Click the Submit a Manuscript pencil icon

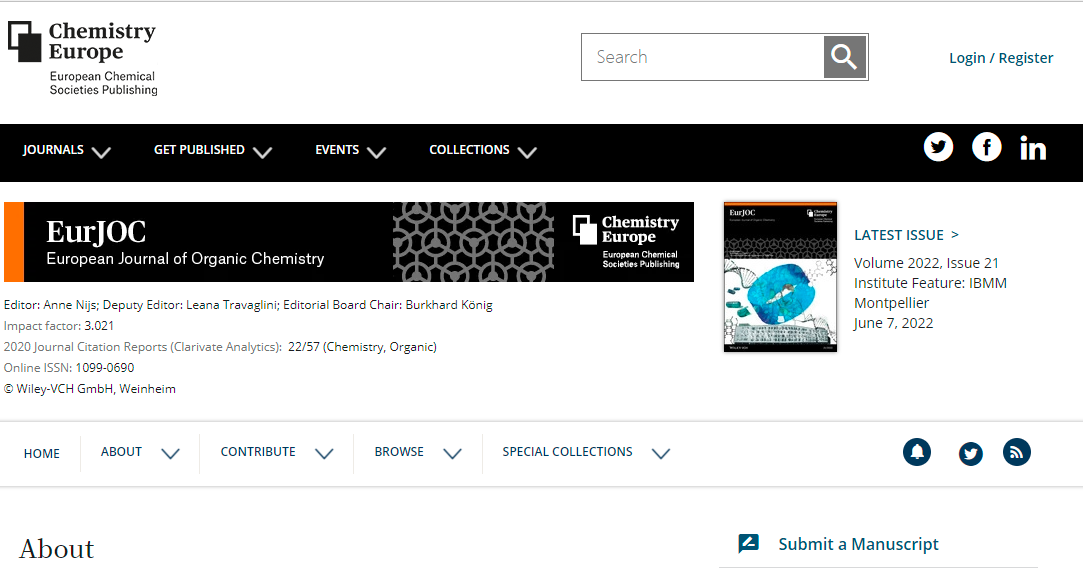click(x=748, y=544)
